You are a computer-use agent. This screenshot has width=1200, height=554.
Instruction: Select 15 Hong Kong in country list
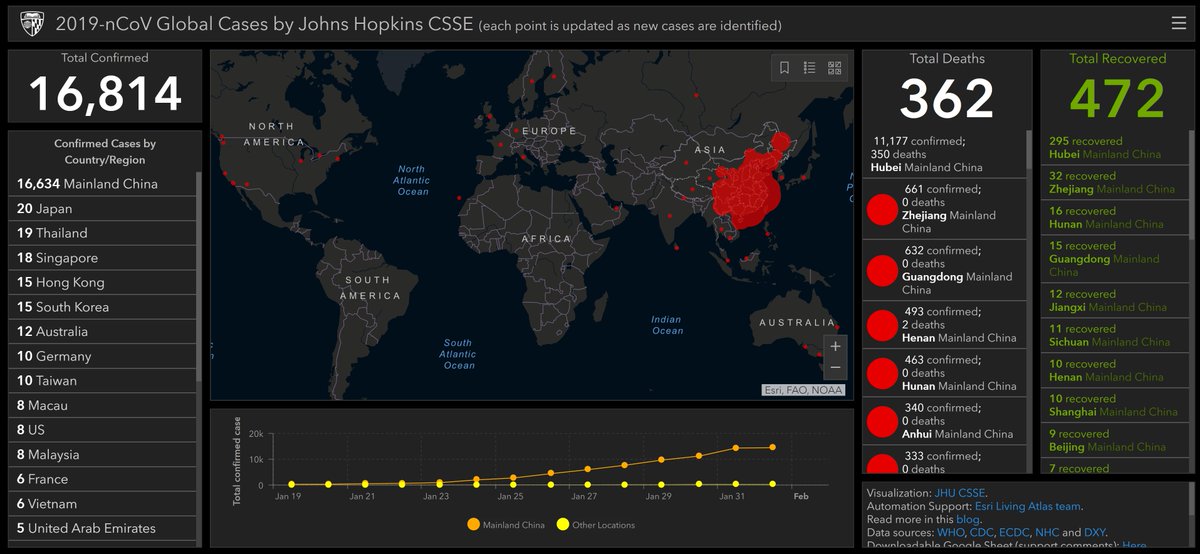(101, 282)
